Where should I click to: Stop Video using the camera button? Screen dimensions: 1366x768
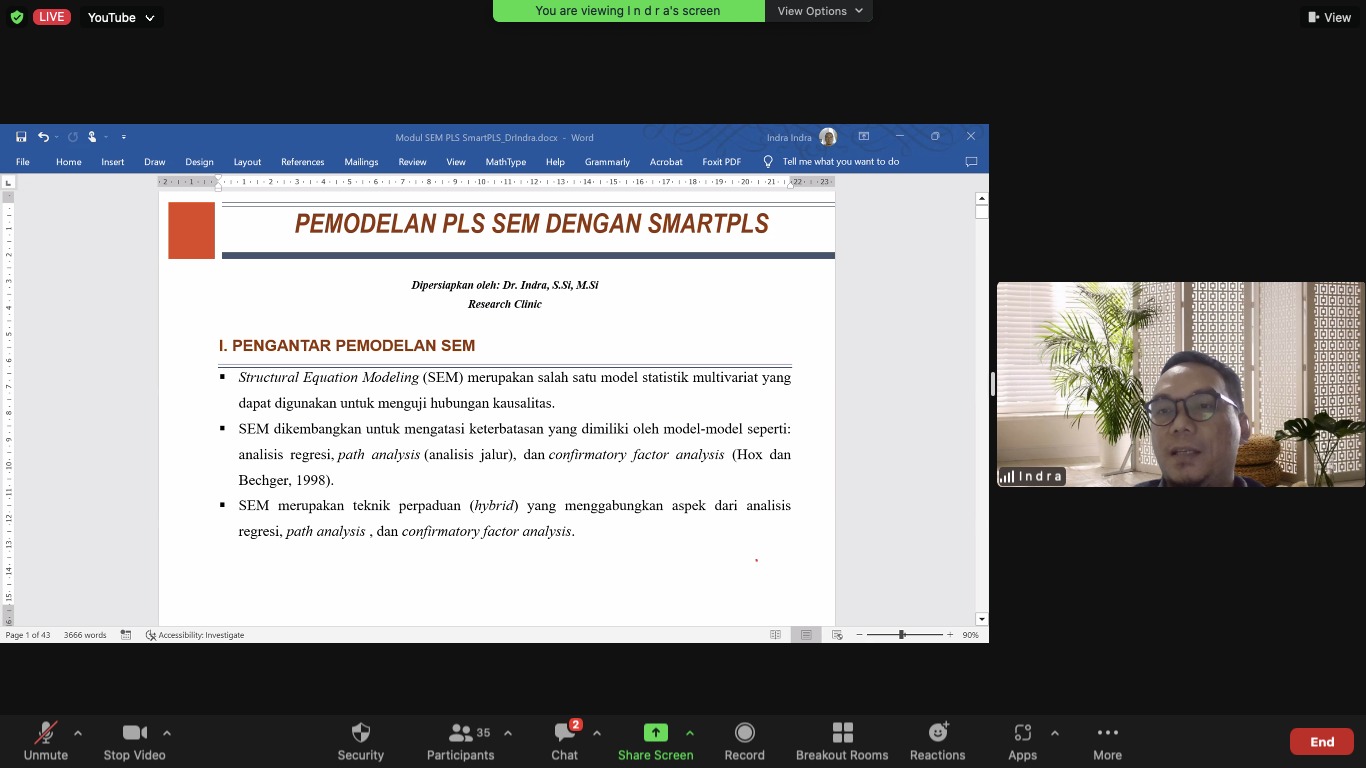(134, 742)
